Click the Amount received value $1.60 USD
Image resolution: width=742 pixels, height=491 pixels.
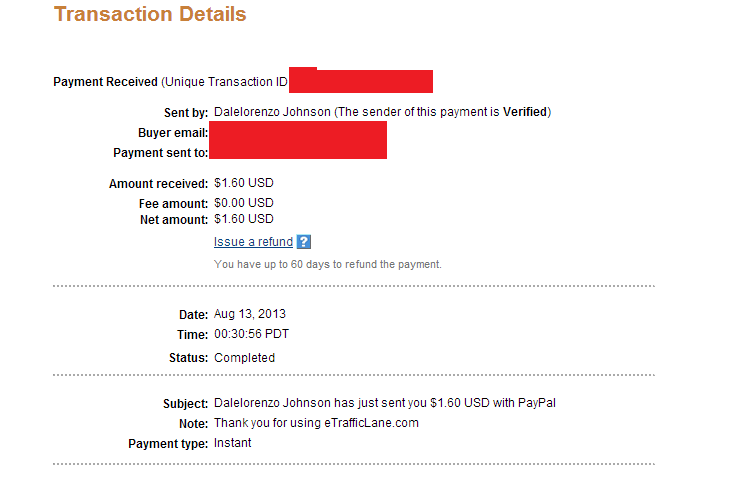(x=244, y=183)
